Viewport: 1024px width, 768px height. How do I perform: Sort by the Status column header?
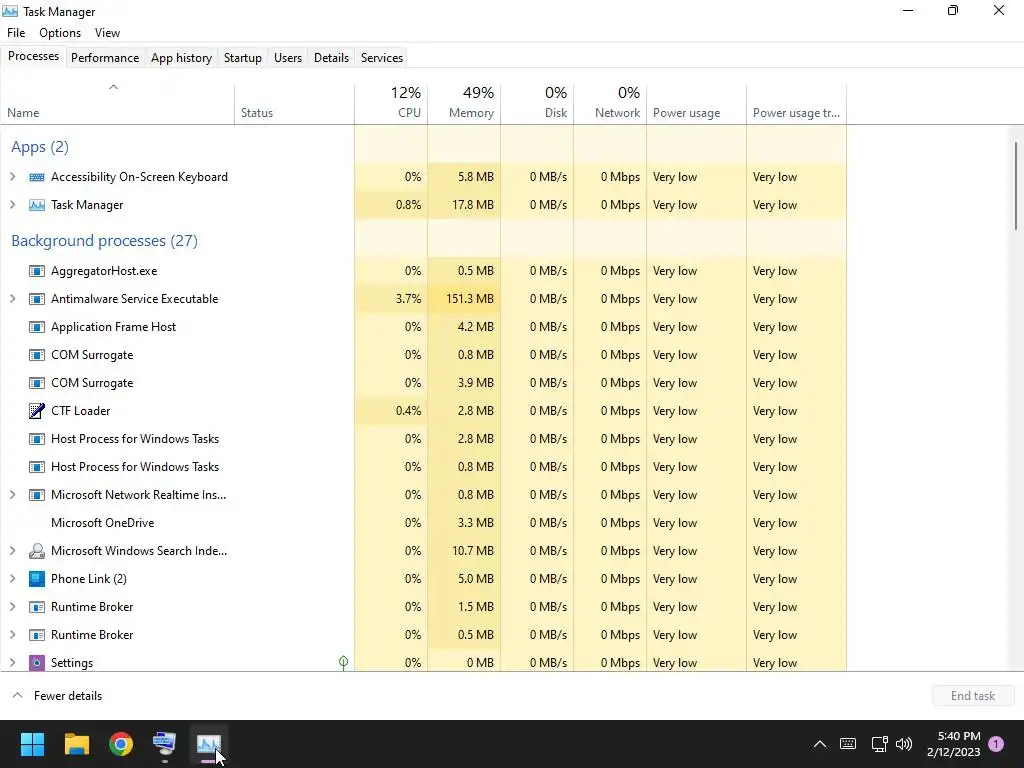(295, 104)
